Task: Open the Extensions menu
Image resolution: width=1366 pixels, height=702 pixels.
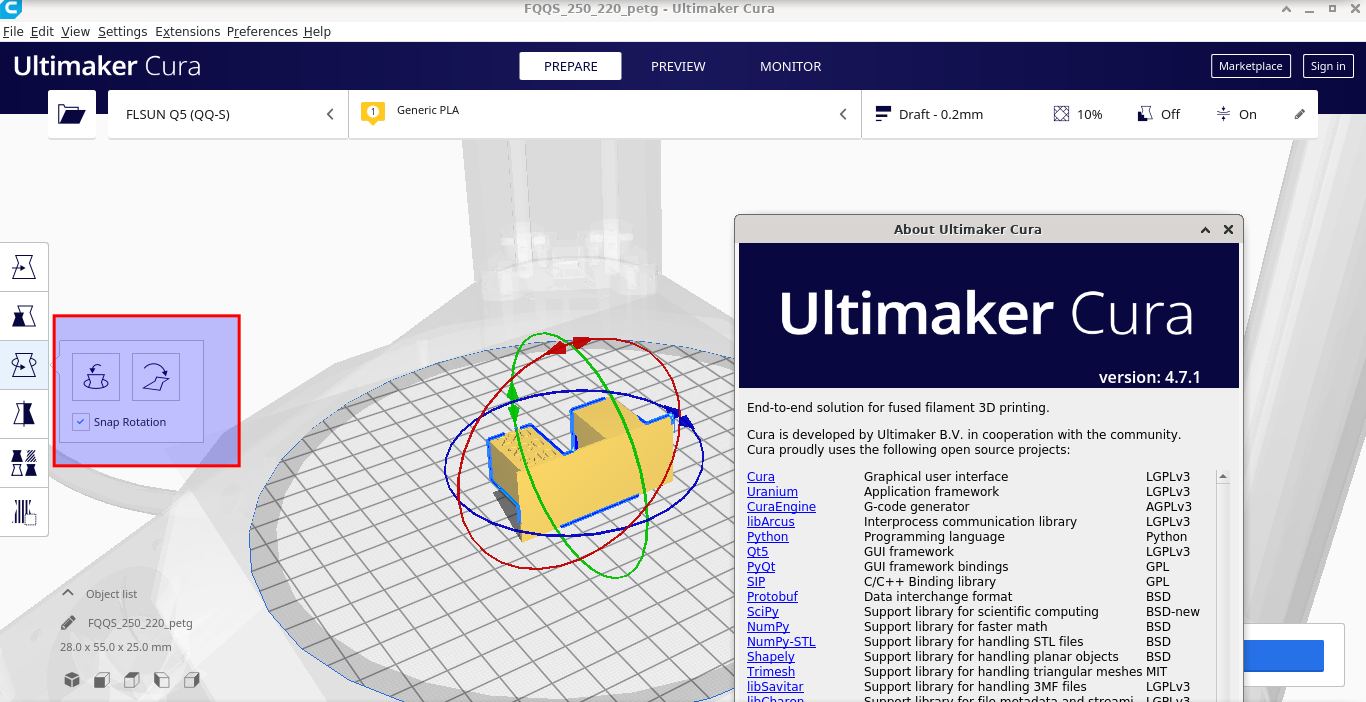Action: [x=188, y=31]
